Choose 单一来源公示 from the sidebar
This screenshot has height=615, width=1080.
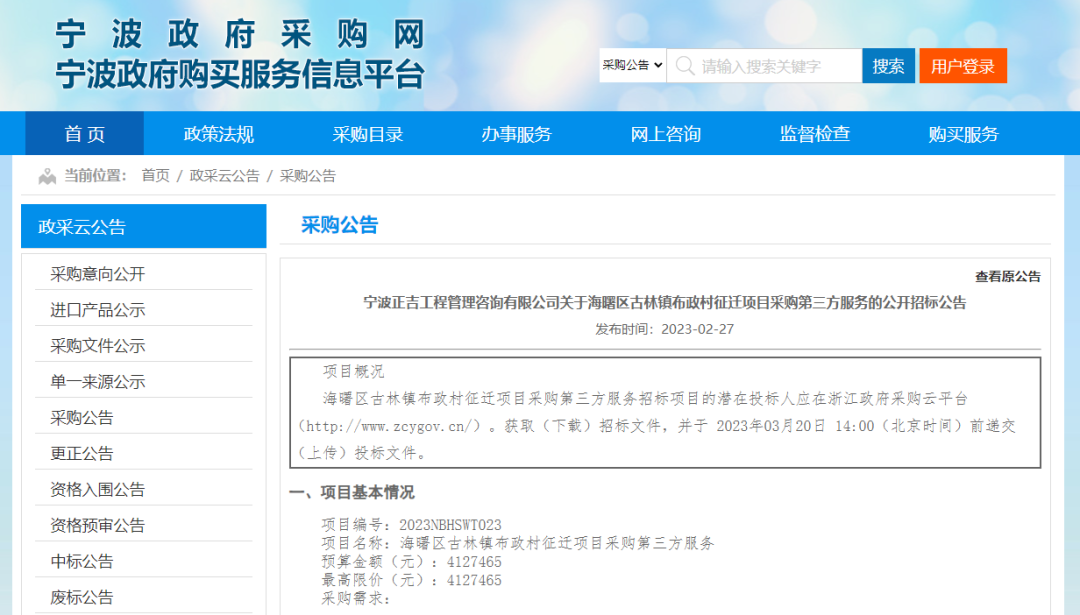[98, 382]
